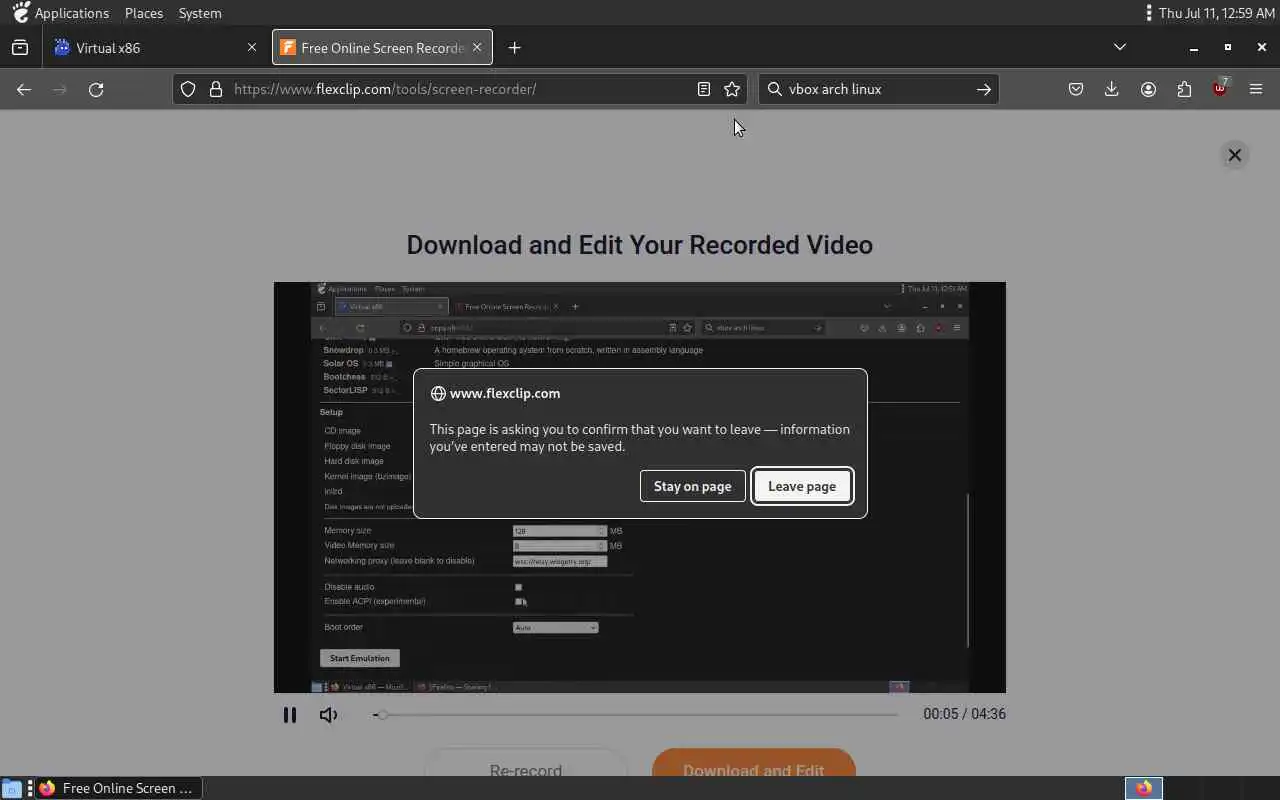The width and height of the screenshot is (1280, 800).
Task: Go back to previous page
Action: coord(24,89)
